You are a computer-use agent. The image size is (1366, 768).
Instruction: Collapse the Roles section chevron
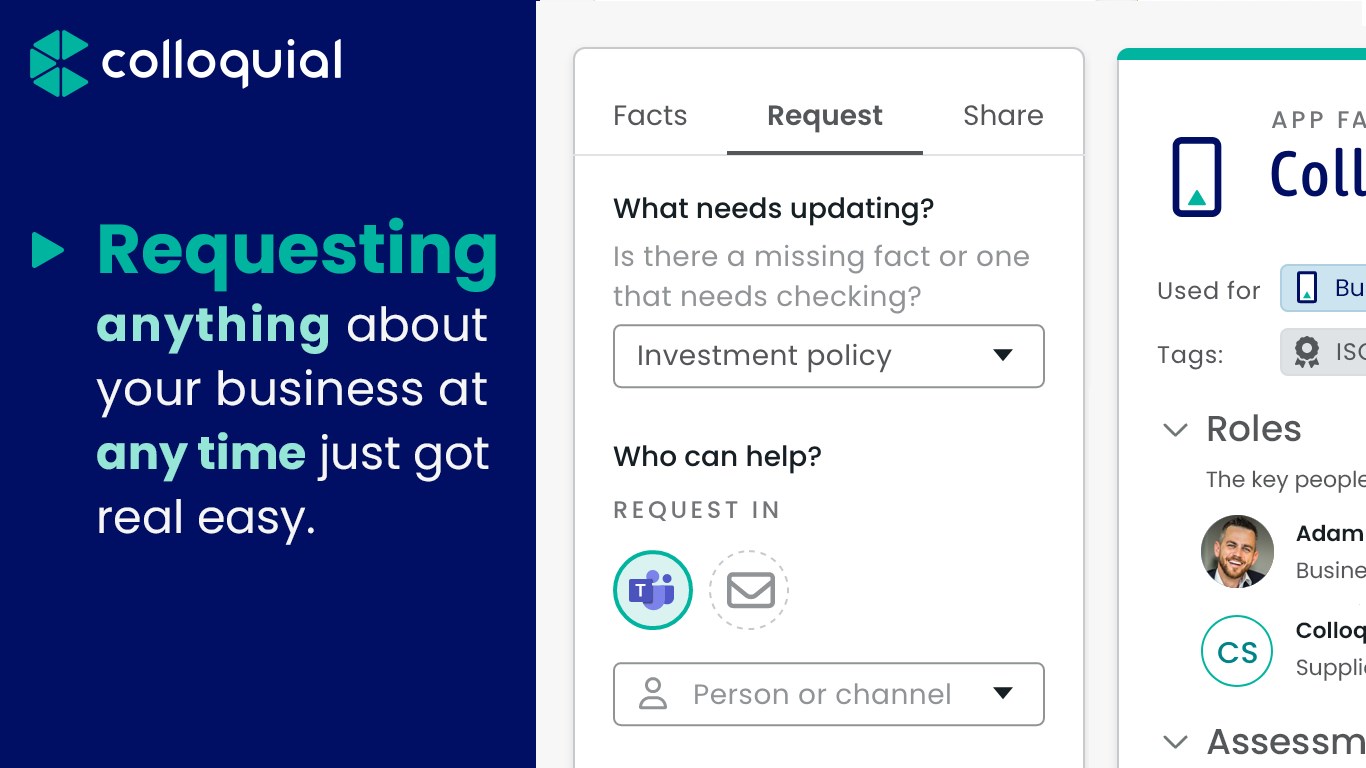(1175, 430)
